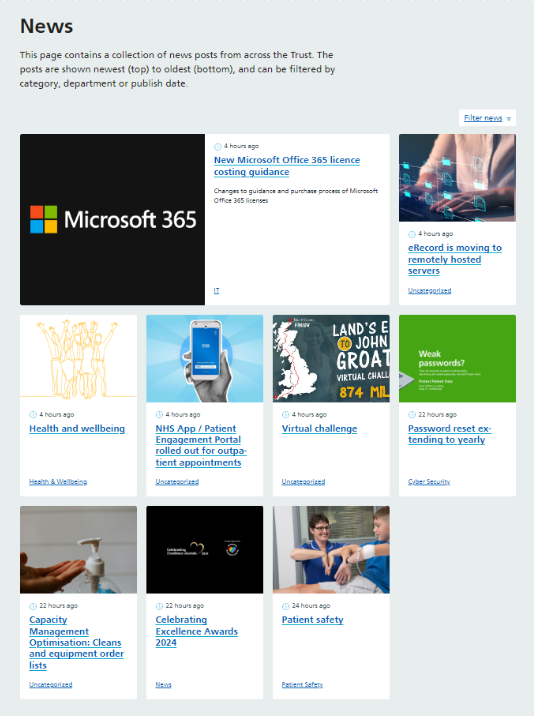Screen dimensions: 534x716
Task: Open Celebrating Excellence Awards 2024 article
Action: [196, 631]
